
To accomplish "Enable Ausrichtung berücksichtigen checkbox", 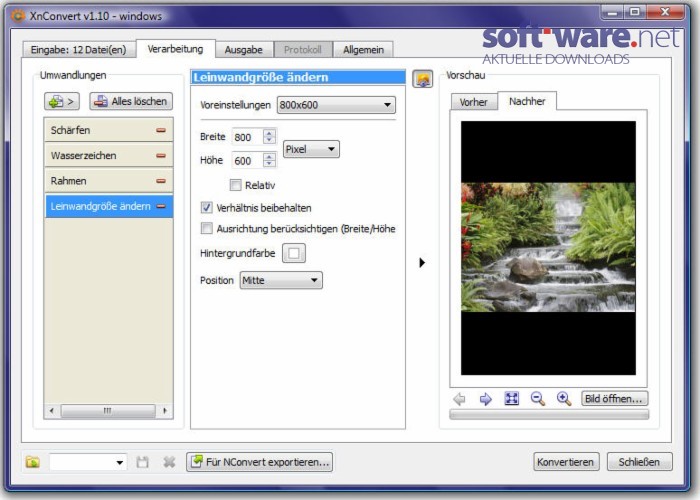I will click(x=206, y=229).
